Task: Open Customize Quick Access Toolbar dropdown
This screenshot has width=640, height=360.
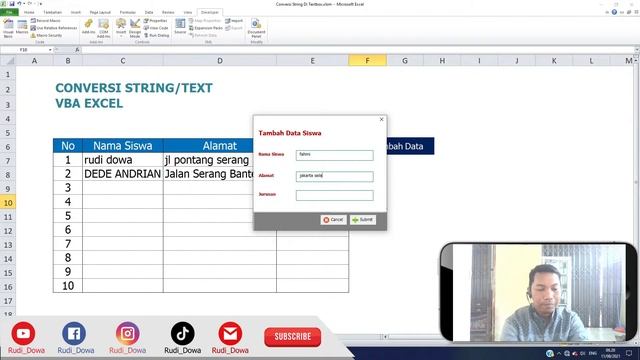Action: point(41,4)
